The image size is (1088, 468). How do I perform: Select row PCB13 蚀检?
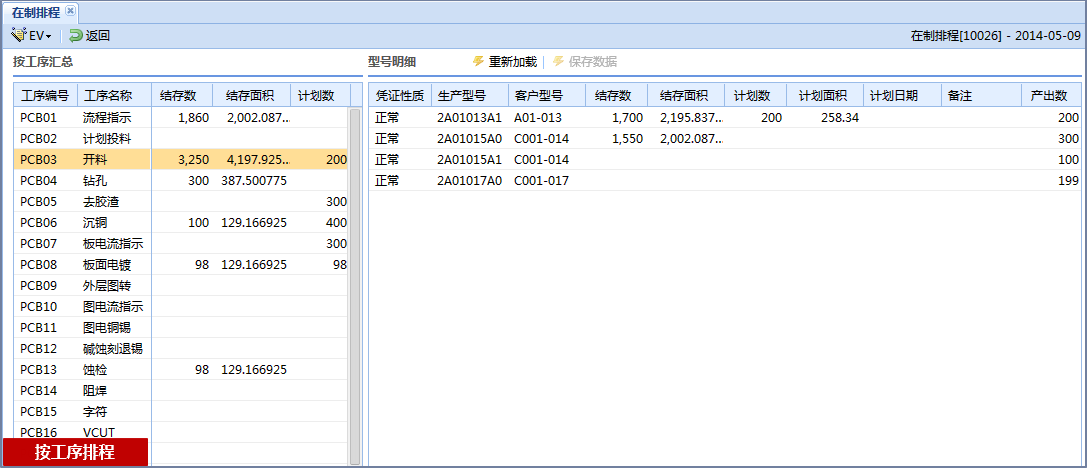point(182,369)
